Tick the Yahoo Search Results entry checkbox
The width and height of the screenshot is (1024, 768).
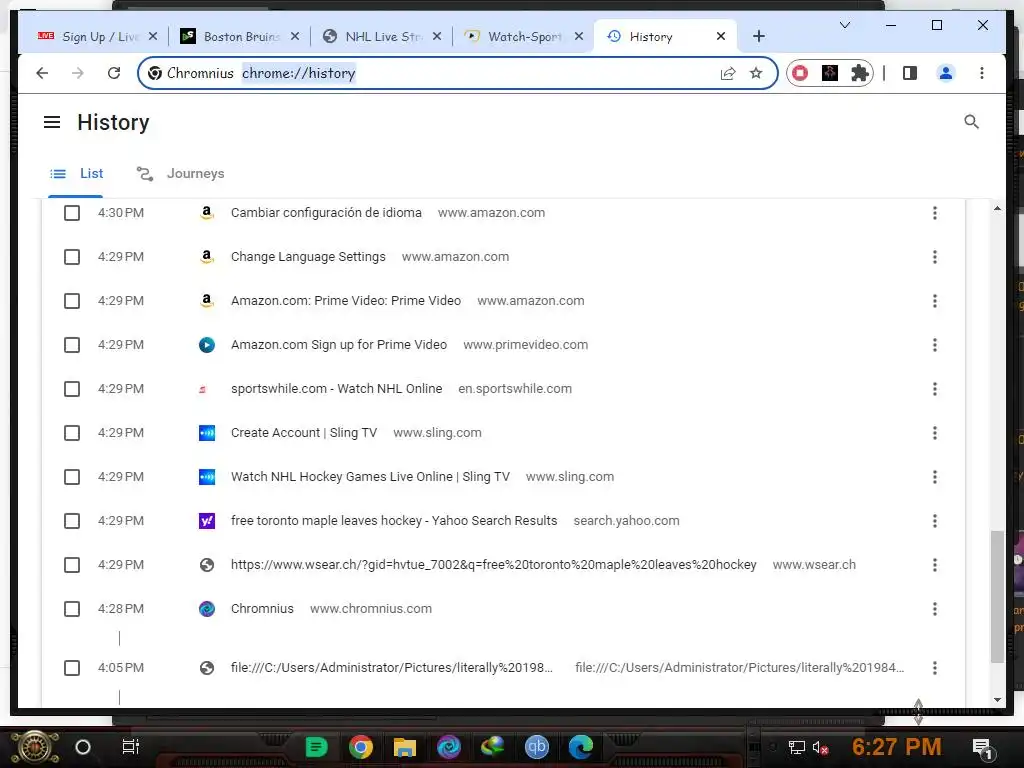[x=72, y=521]
